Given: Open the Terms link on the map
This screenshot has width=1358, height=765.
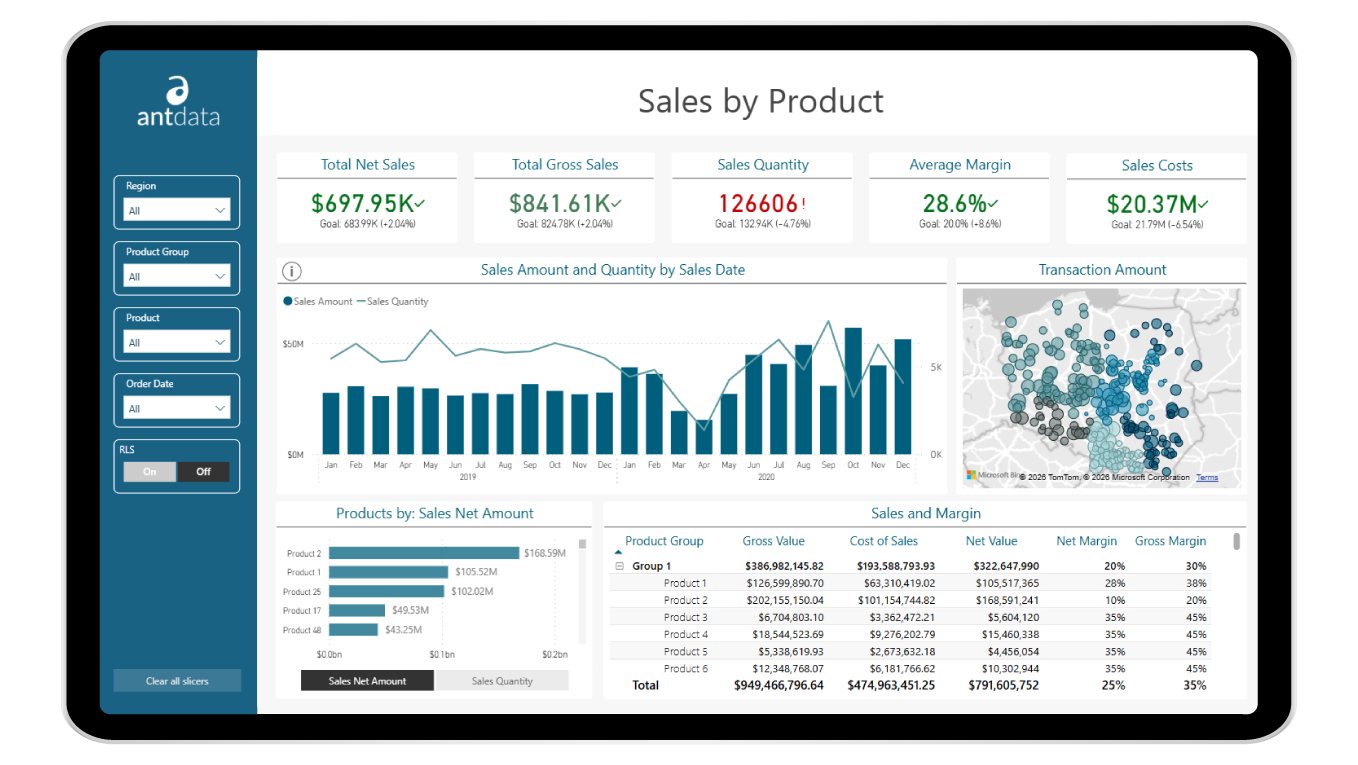Looking at the screenshot, I should pyautogui.click(x=1206, y=477).
